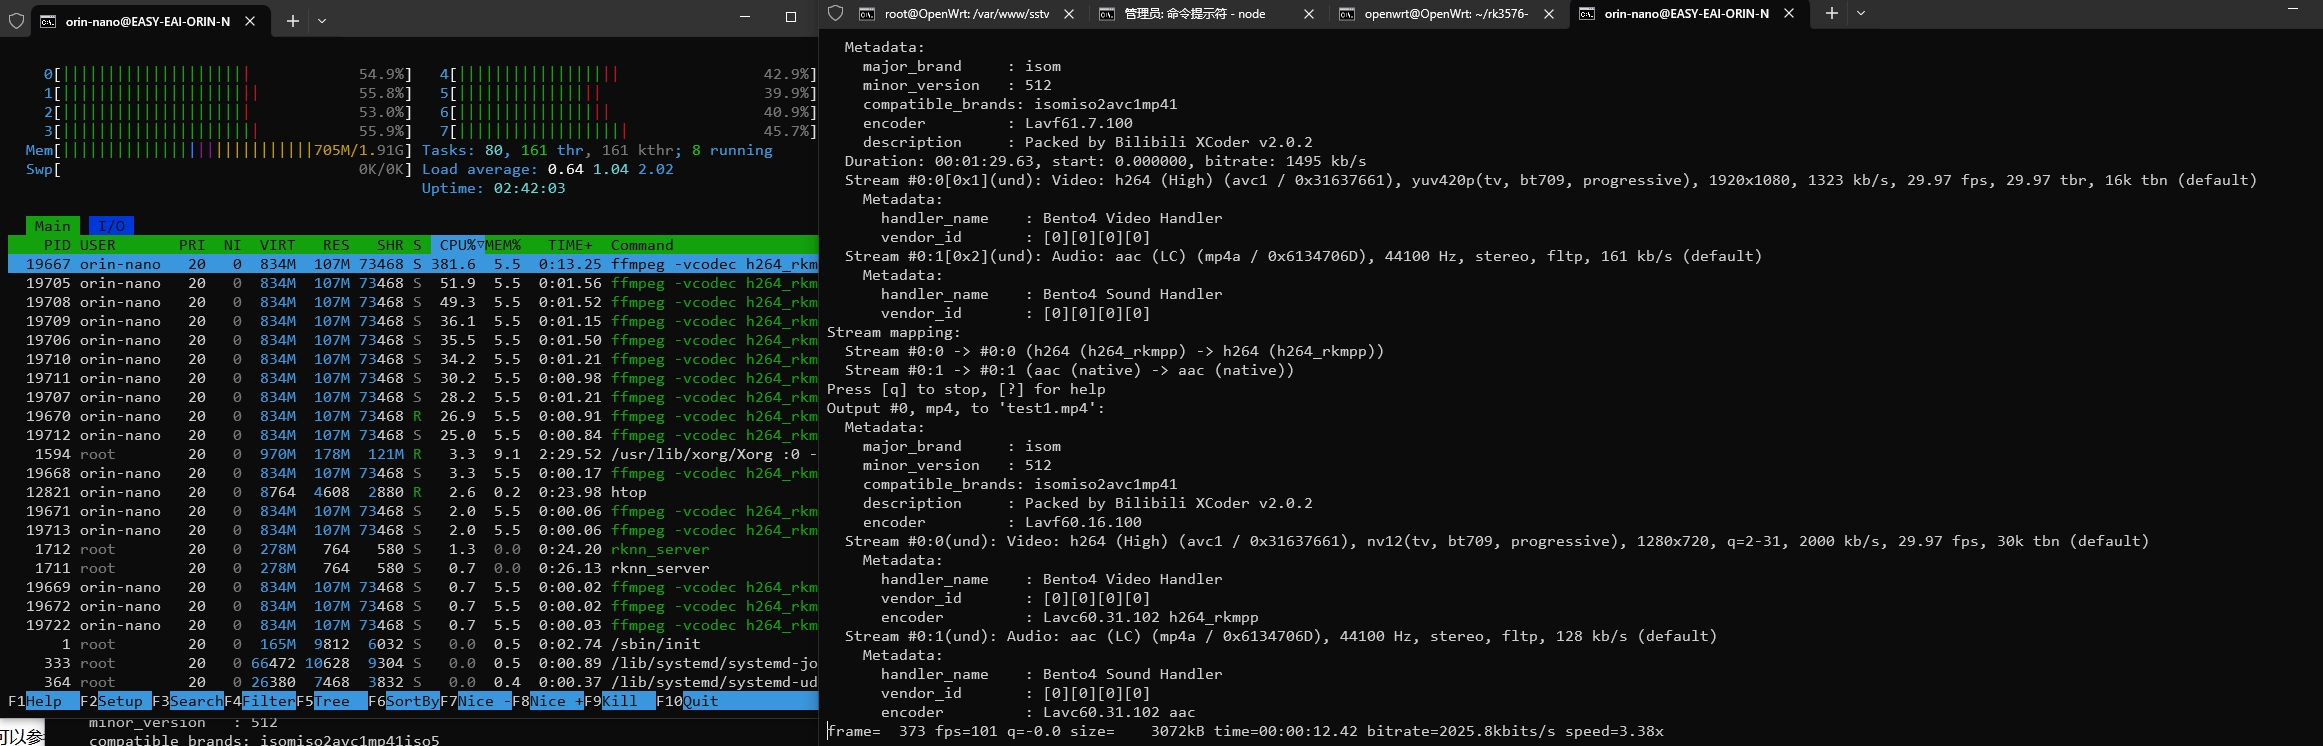Click the shield icon in right terminal window
Screen dimensions: 2323x746
click(836, 13)
